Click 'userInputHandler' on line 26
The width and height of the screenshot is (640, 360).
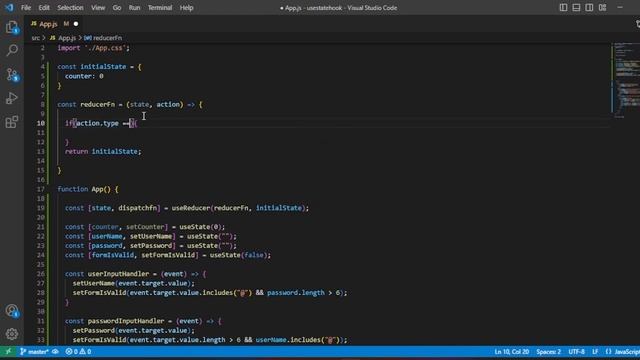[x=118, y=274]
